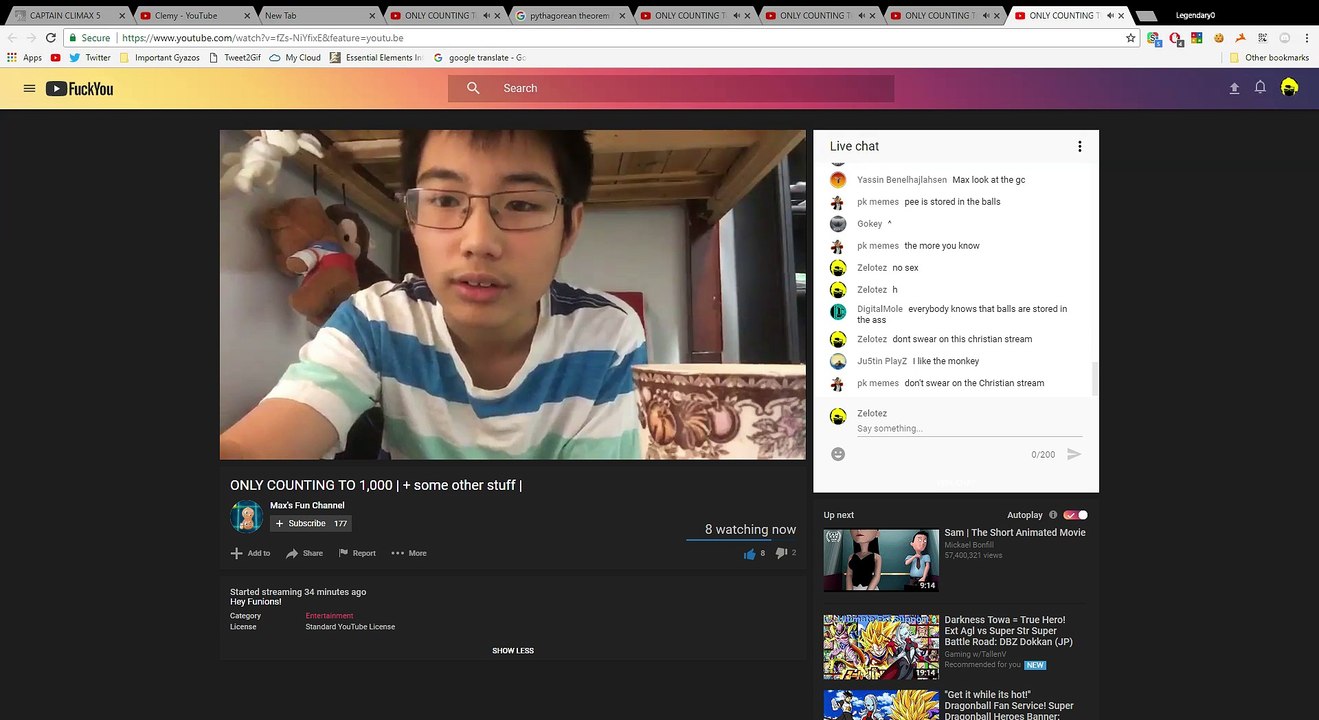Open the Entertainment category link
1319x720 pixels.
click(329, 616)
